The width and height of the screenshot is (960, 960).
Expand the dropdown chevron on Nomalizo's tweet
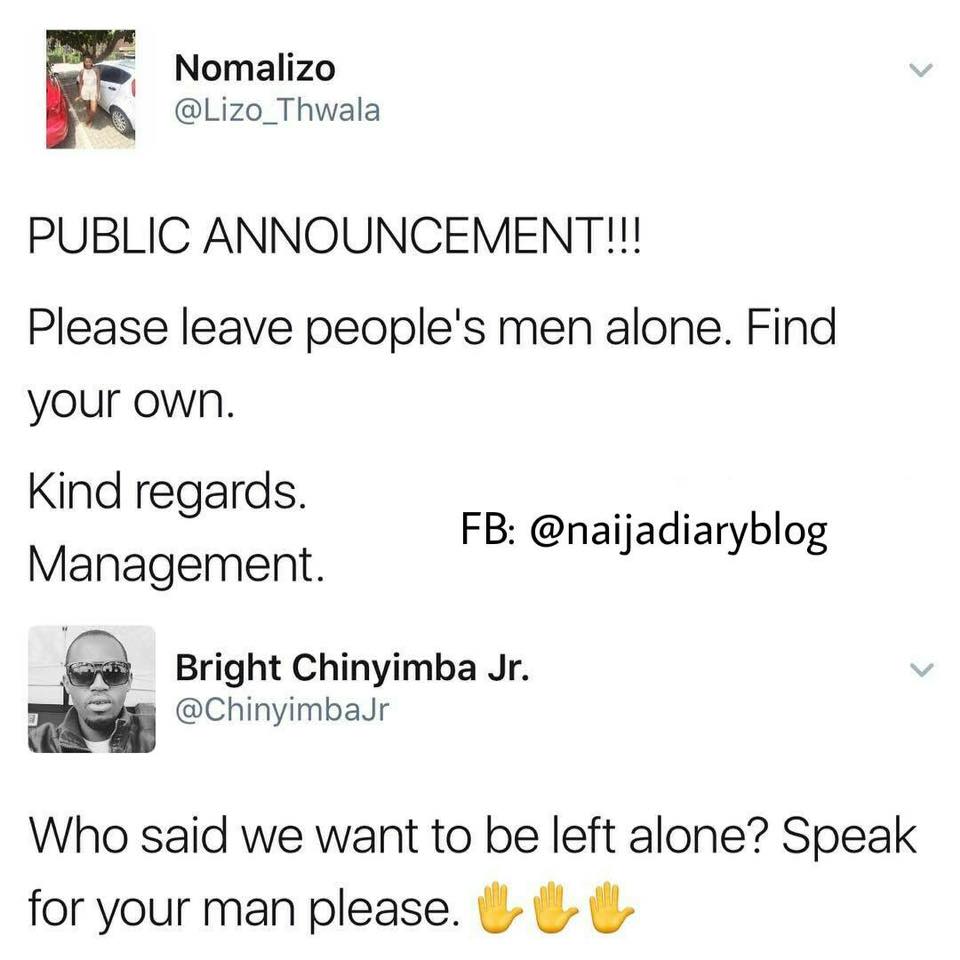point(920,70)
